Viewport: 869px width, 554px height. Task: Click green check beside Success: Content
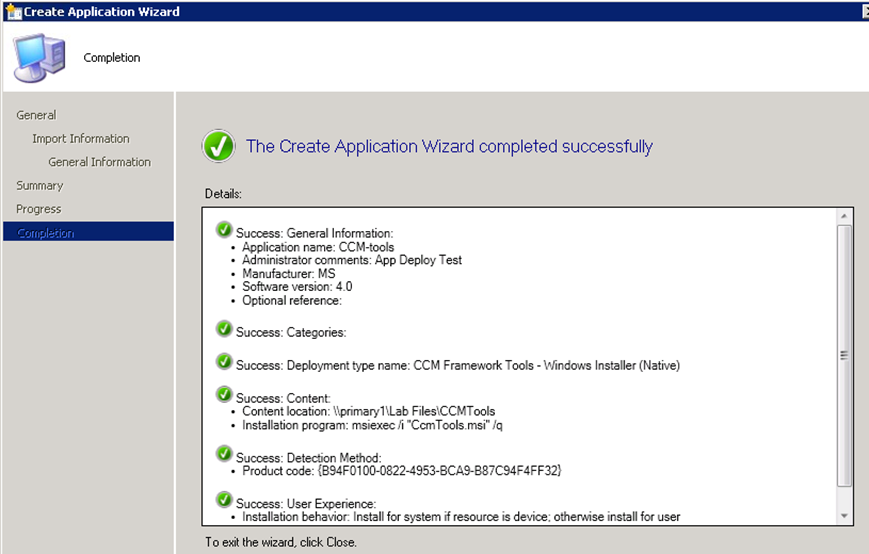tap(224, 394)
